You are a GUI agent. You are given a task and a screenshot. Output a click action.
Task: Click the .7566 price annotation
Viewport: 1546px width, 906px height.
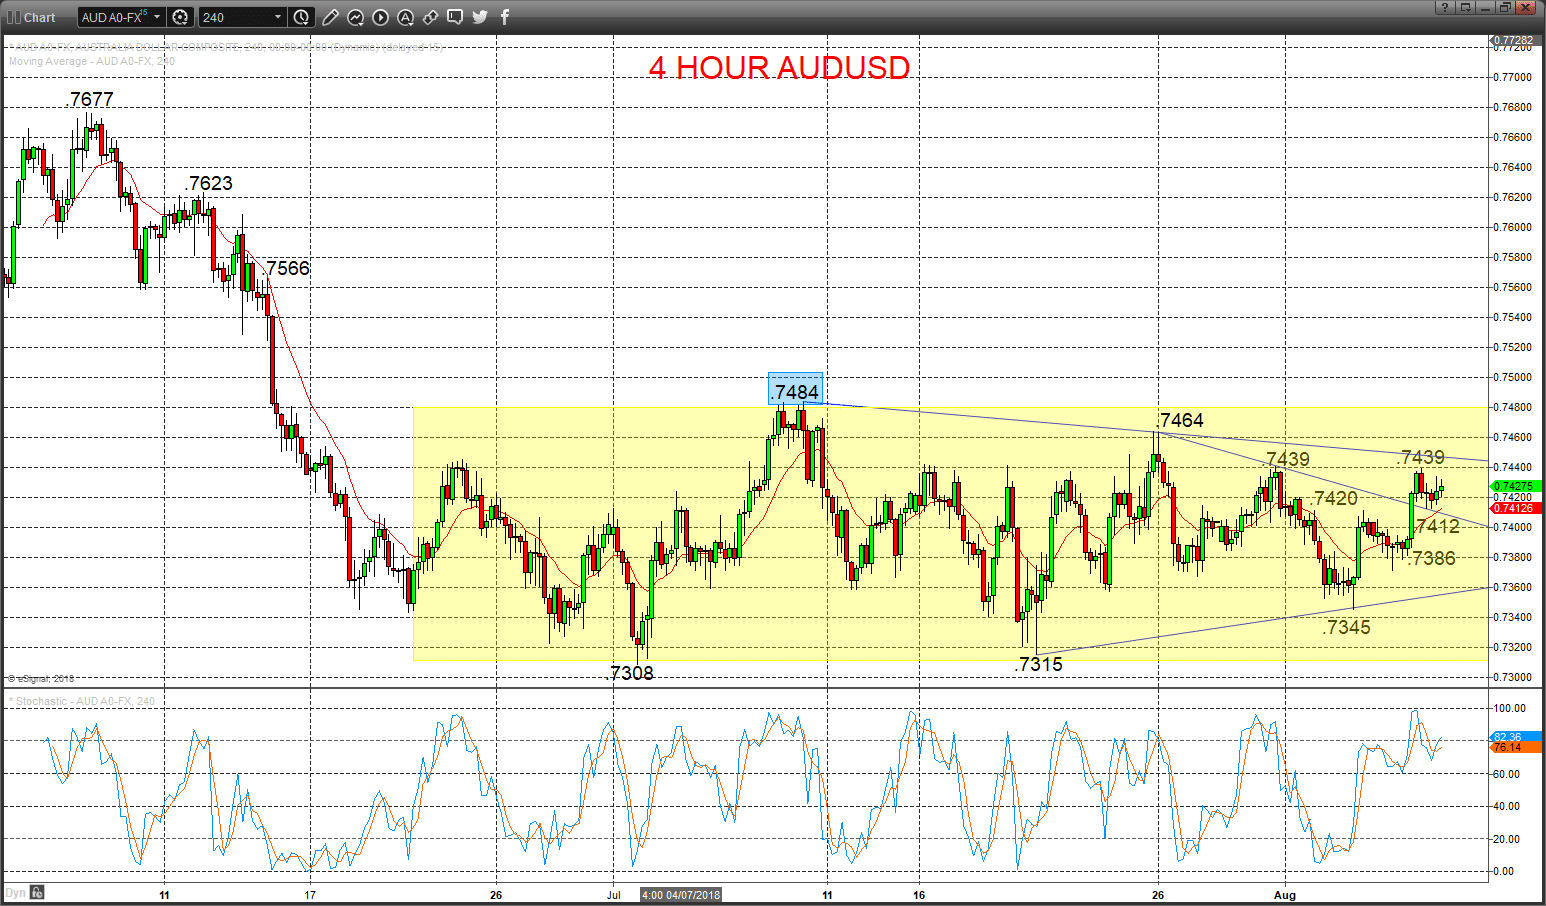(x=287, y=268)
